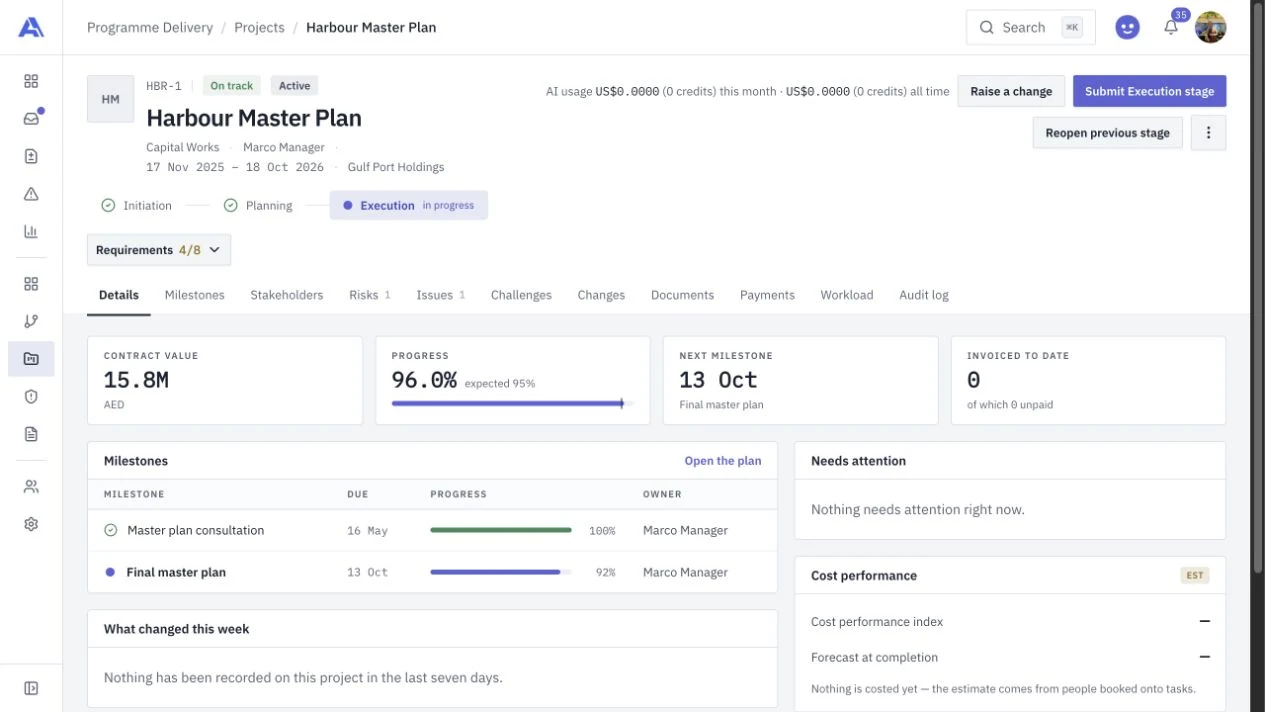The width and height of the screenshot is (1265, 712).
Task: Switch to the Changes tab
Action: tap(601, 295)
